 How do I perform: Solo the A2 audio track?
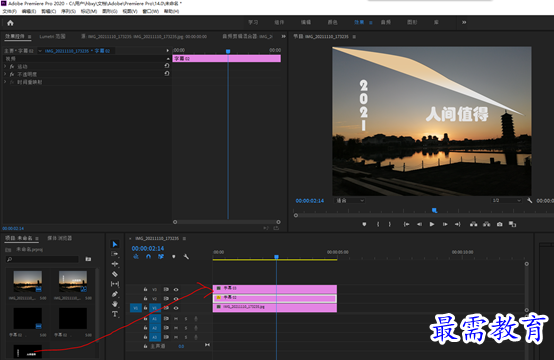click(186, 328)
